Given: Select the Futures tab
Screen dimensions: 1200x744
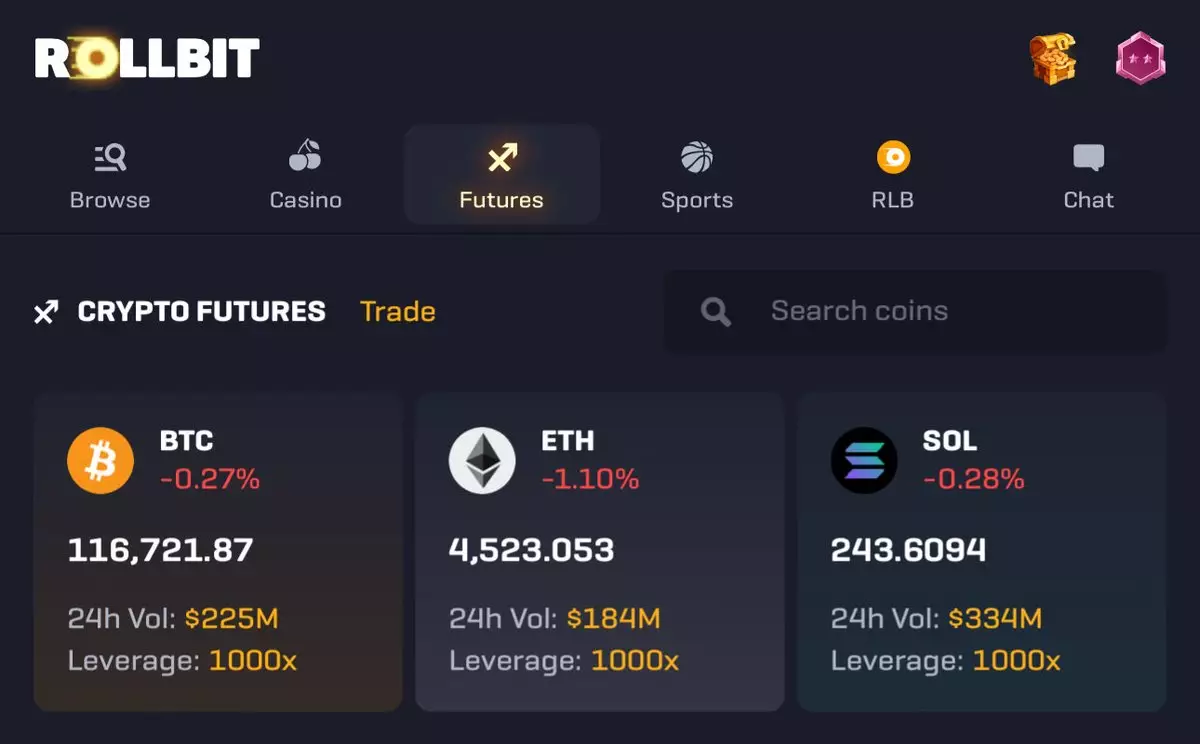Looking at the screenshot, I should 502,175.
